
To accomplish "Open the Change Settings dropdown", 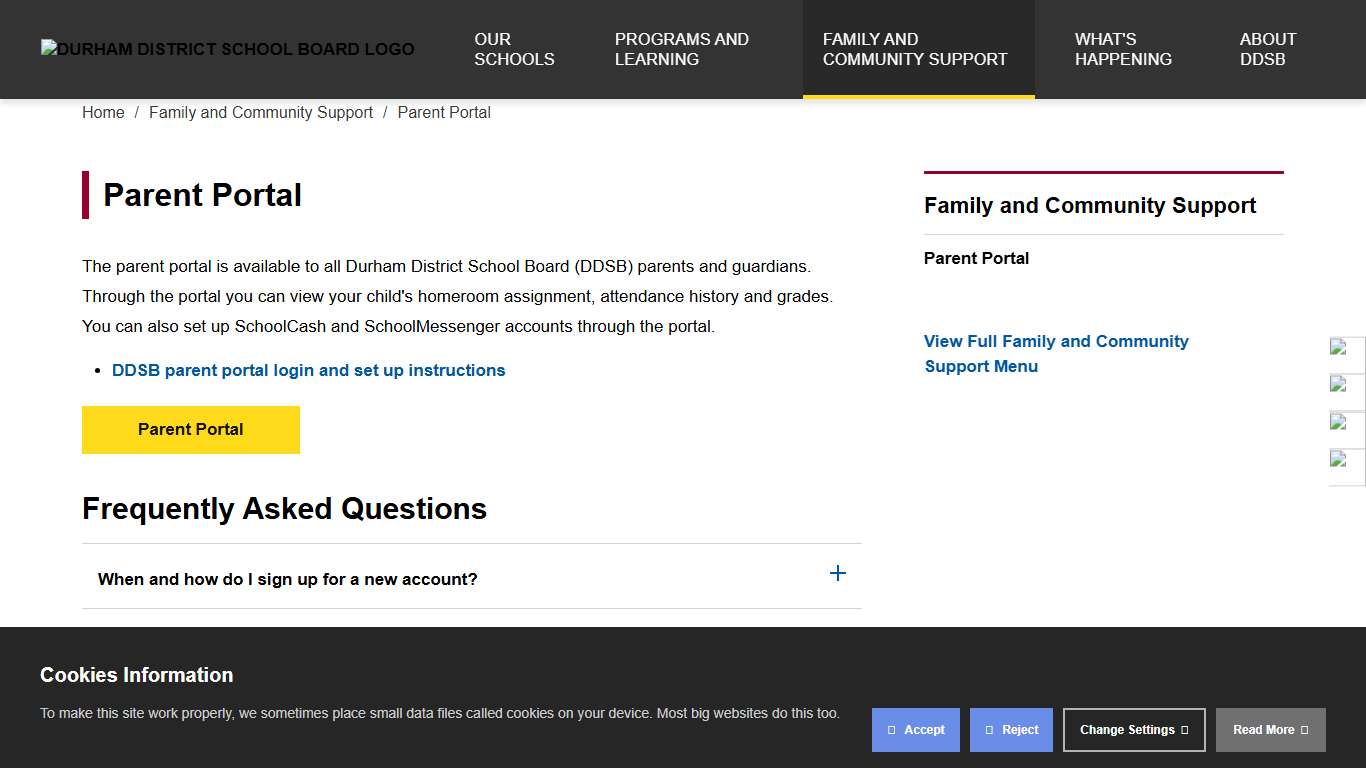I will 1134,730.
